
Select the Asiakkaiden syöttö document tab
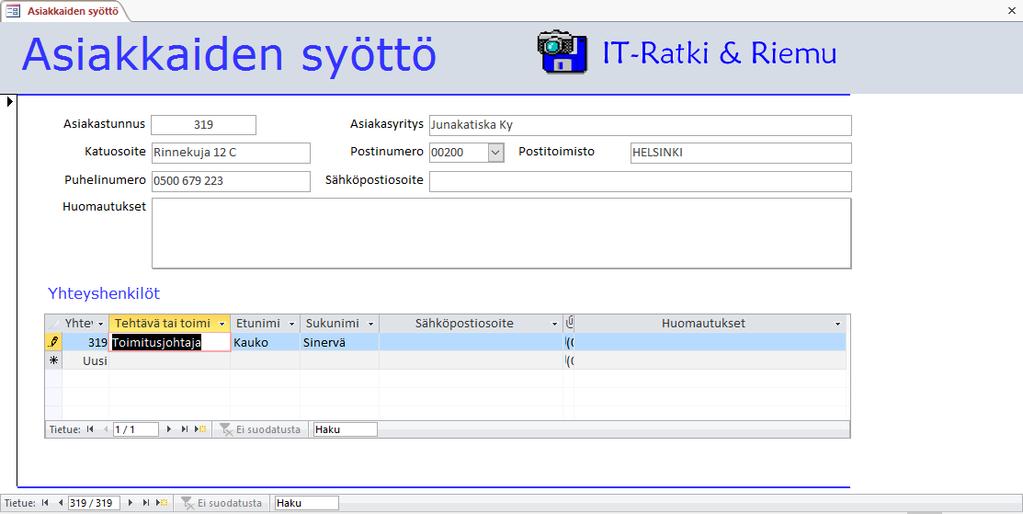pos(63,11)
